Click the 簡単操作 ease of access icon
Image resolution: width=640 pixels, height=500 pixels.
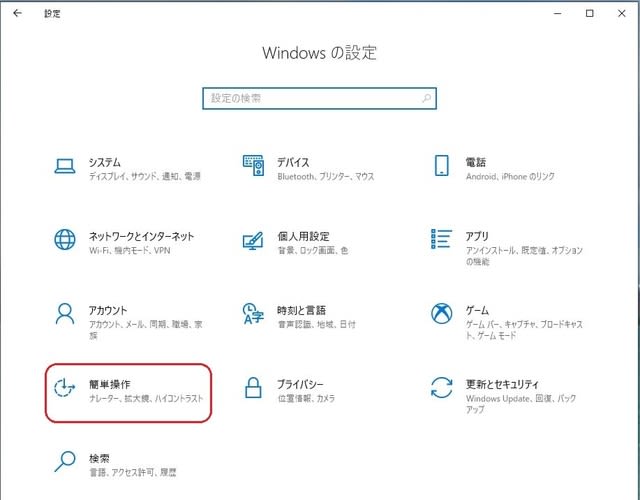pyautogui.click(x=64, y=388)
